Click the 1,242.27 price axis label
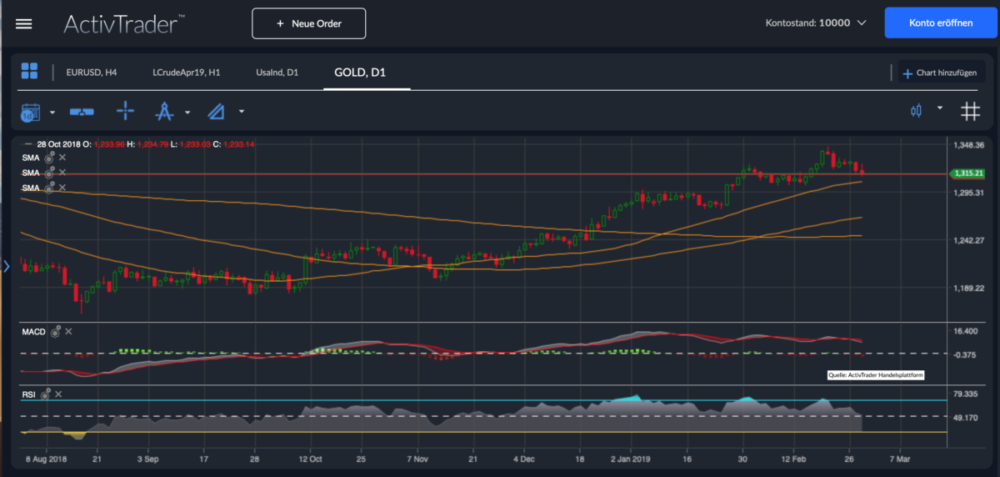 pyautogui.click(x=969, y=240)
